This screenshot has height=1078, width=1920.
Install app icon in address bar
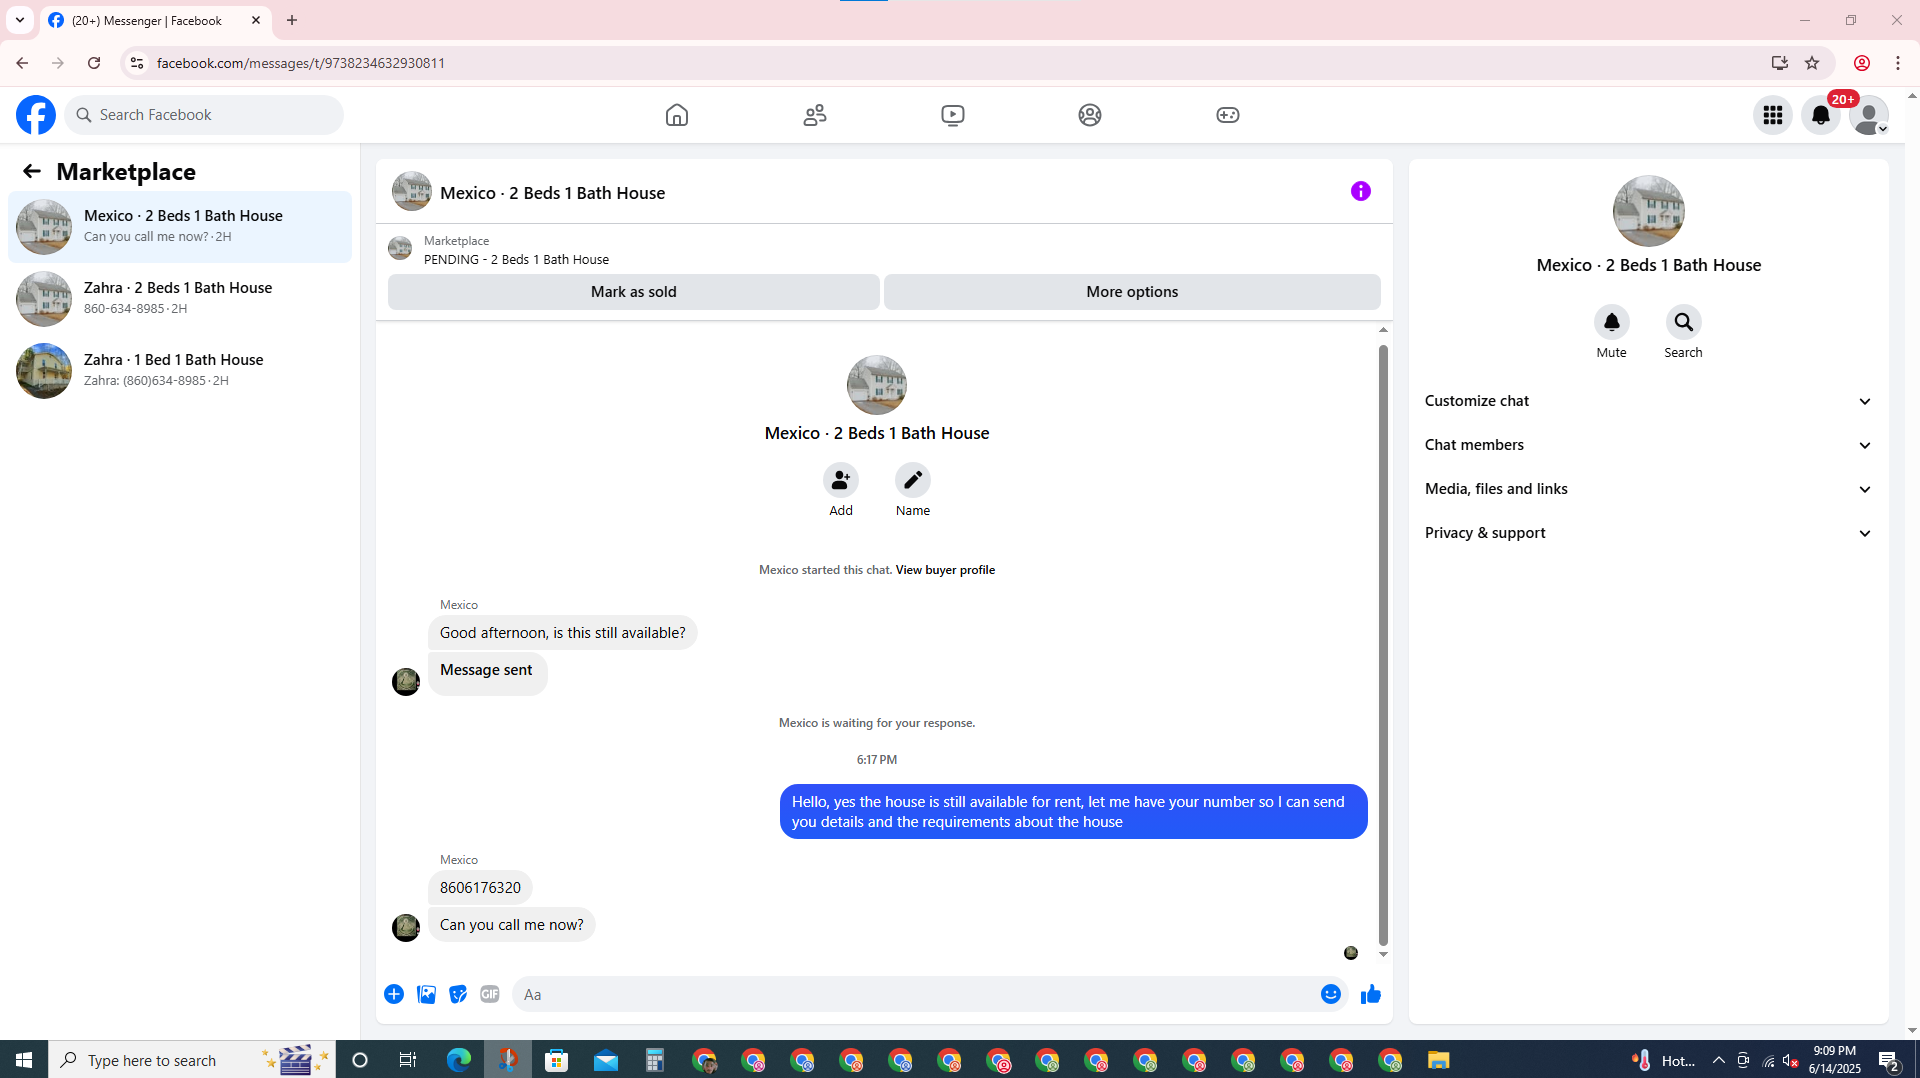pyautogui.click(x=1779, y=63)
